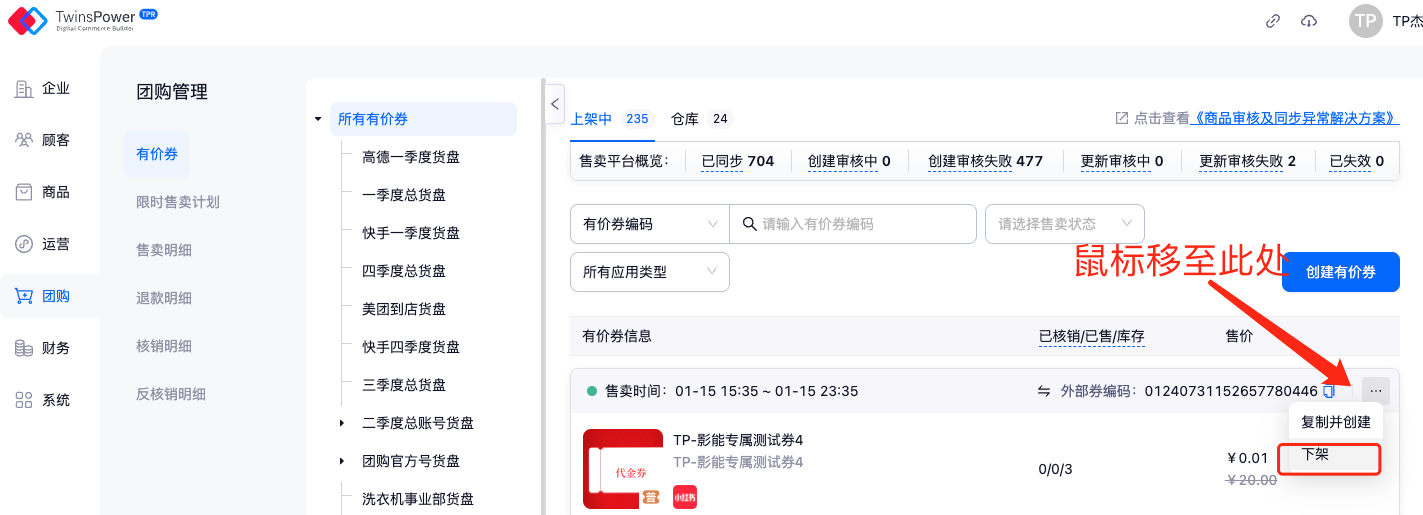
Task: Open the 所有应用类型 dropdown
Action: pos(649,272)
